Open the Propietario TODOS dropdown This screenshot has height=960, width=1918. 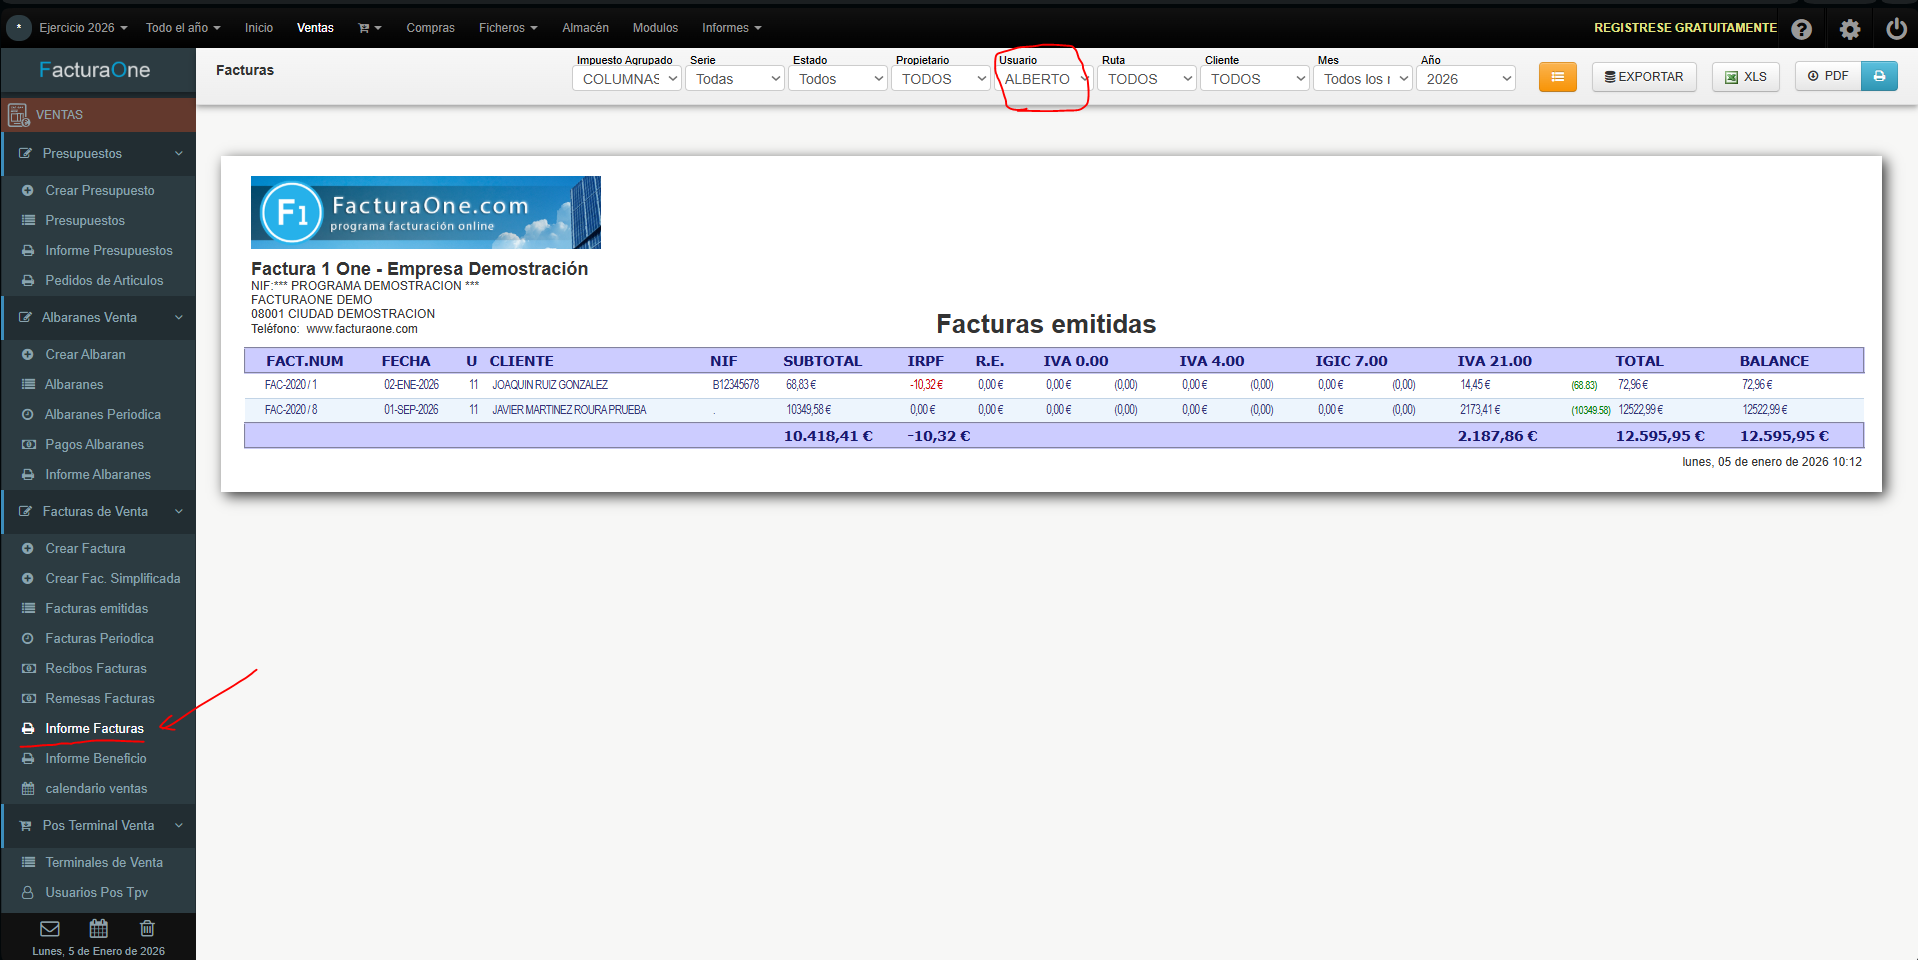[x=941, y=79]
